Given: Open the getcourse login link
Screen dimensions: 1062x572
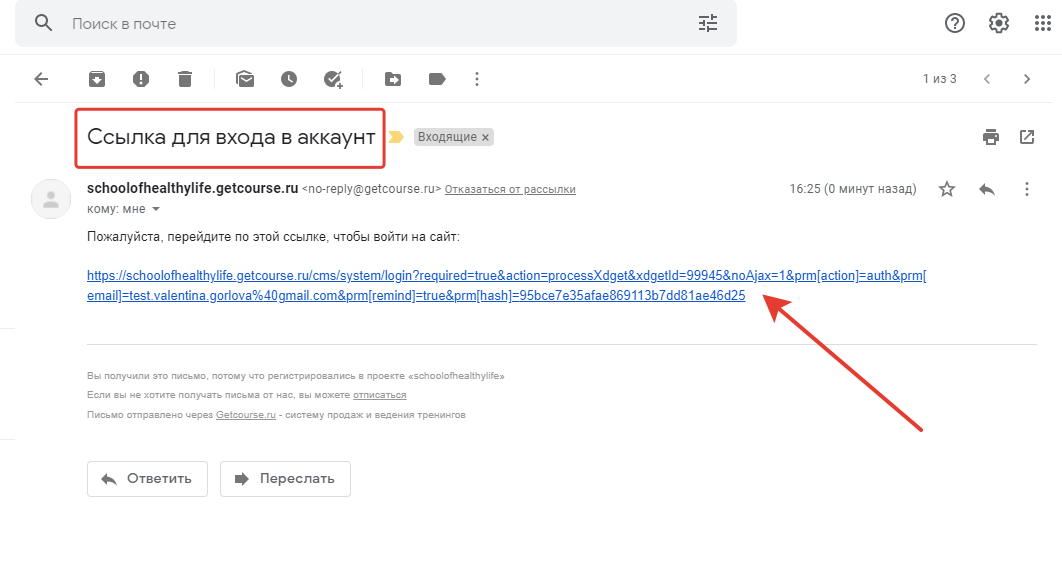Looking at the screenshot, I should pyautogui.click(x=506, y=286).
